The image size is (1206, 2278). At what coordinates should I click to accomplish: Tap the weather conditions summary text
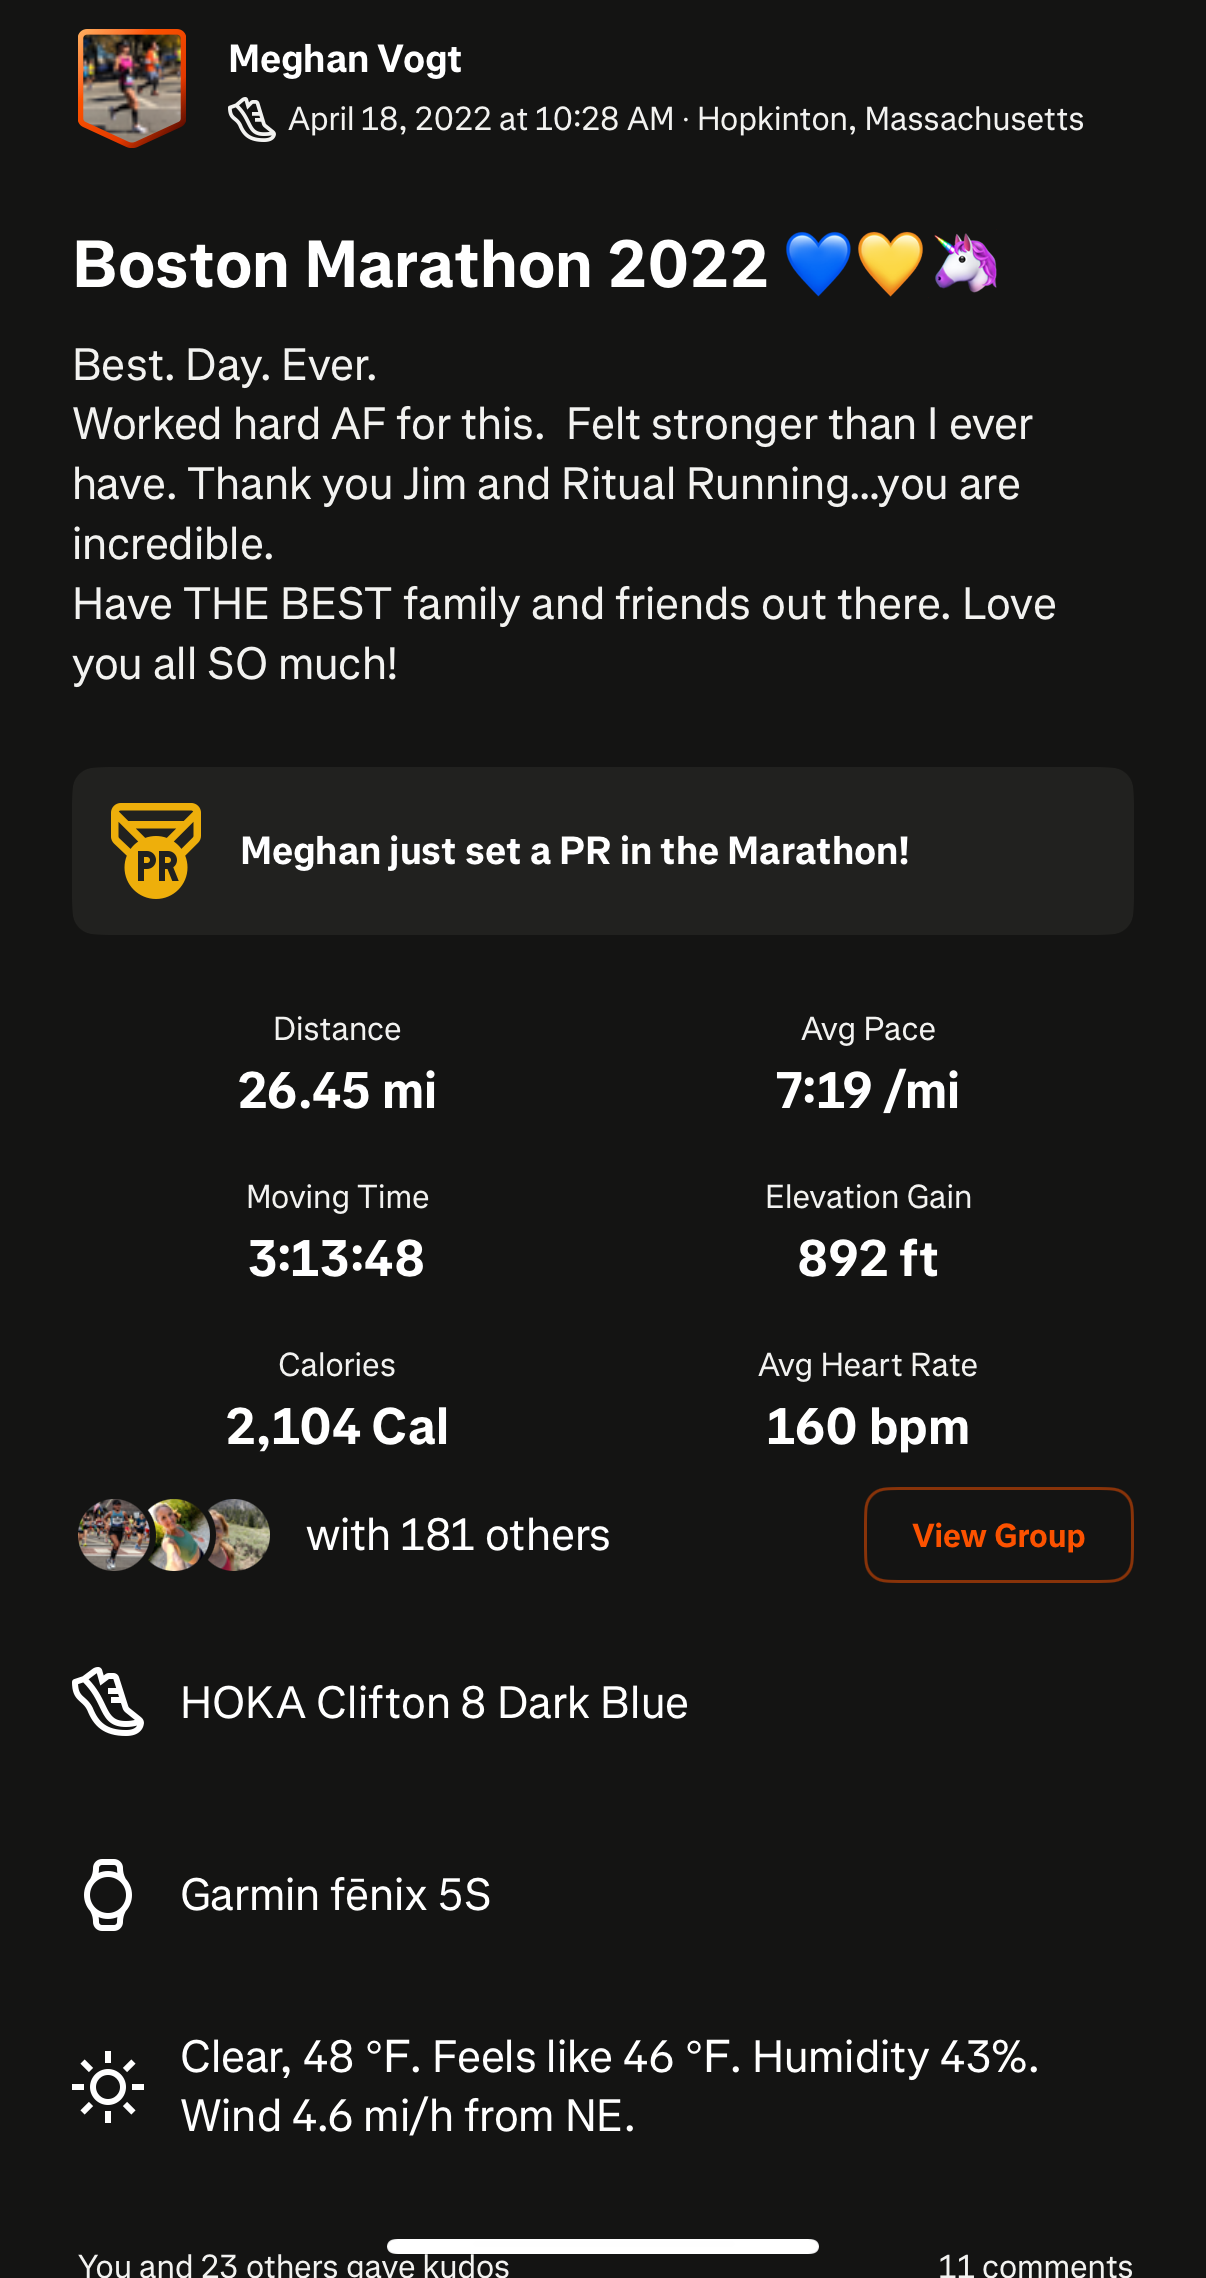(x=609, y=2087)
